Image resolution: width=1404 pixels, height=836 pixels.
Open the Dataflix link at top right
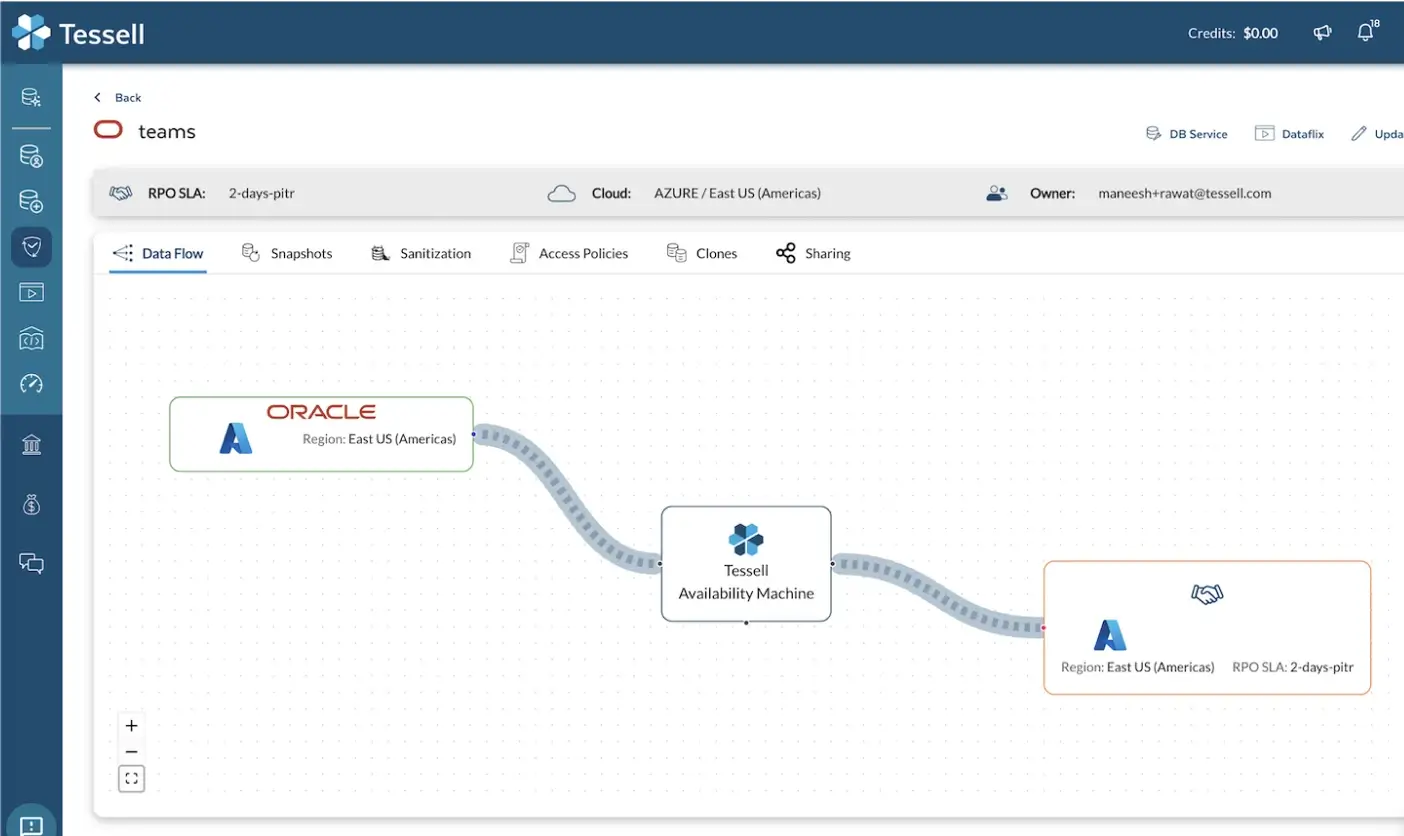(x=1289, y=133)
